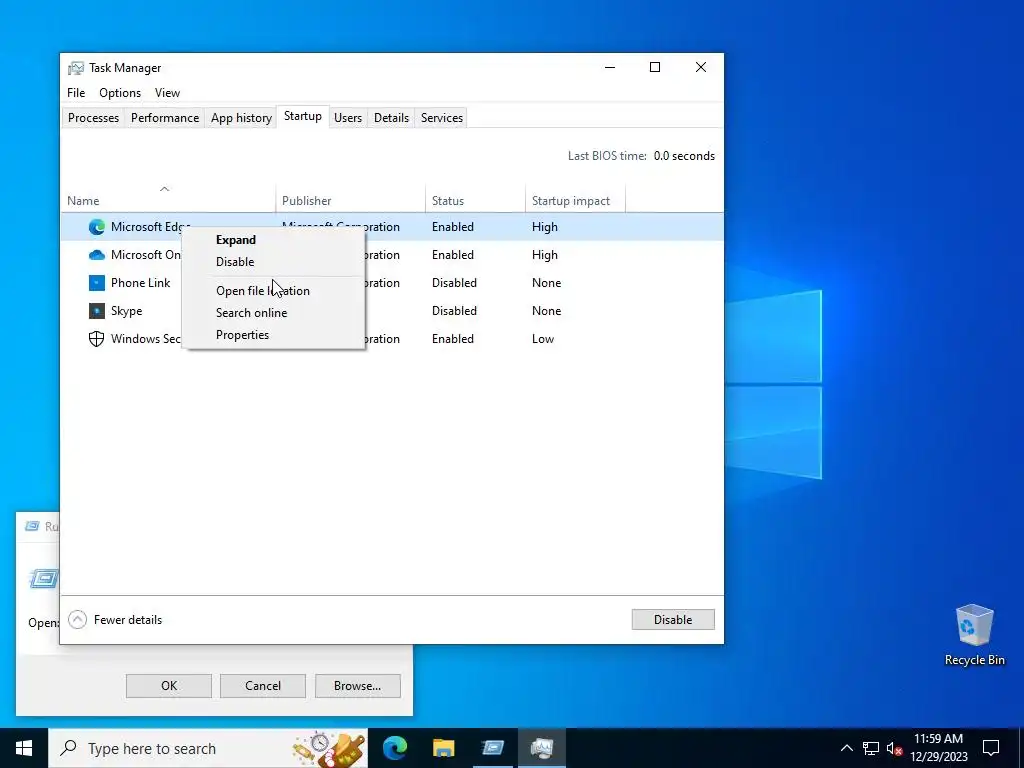Screen dimensions: 1024x768
Task: Click the Task Manager title bar icon
Action: (76, 68)
